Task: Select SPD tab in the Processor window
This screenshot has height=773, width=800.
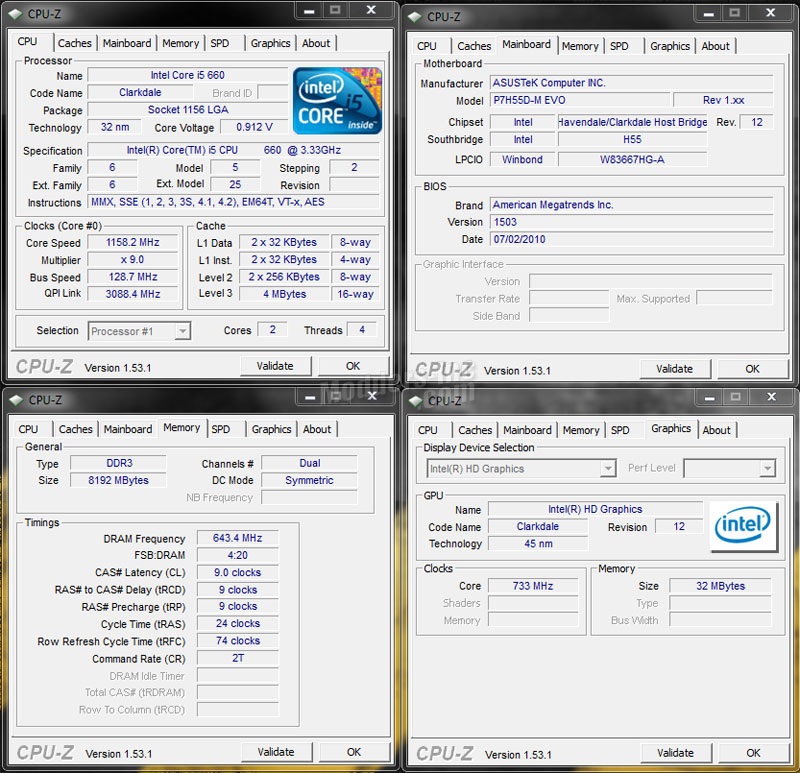Action: [220, 43]
